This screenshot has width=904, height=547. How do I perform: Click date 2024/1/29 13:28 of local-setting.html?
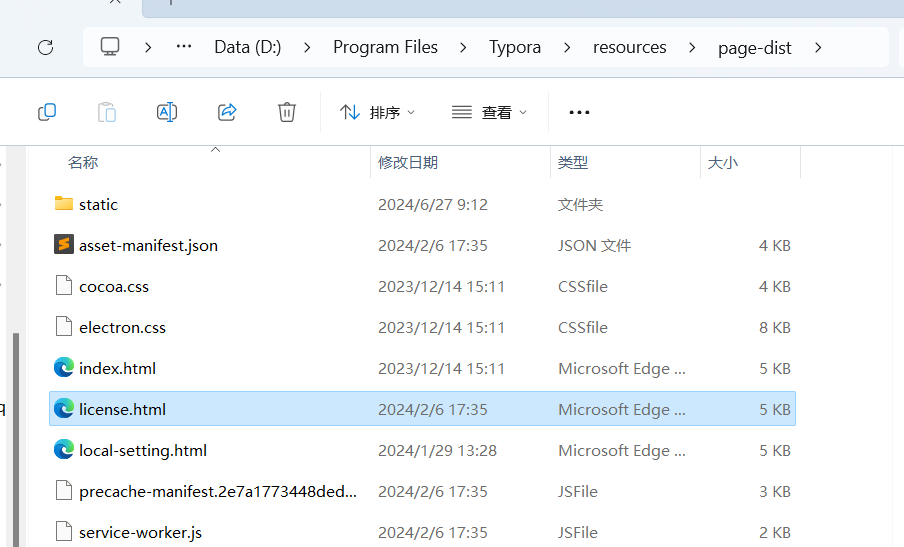pyautogui.click(x=437, y=450)
